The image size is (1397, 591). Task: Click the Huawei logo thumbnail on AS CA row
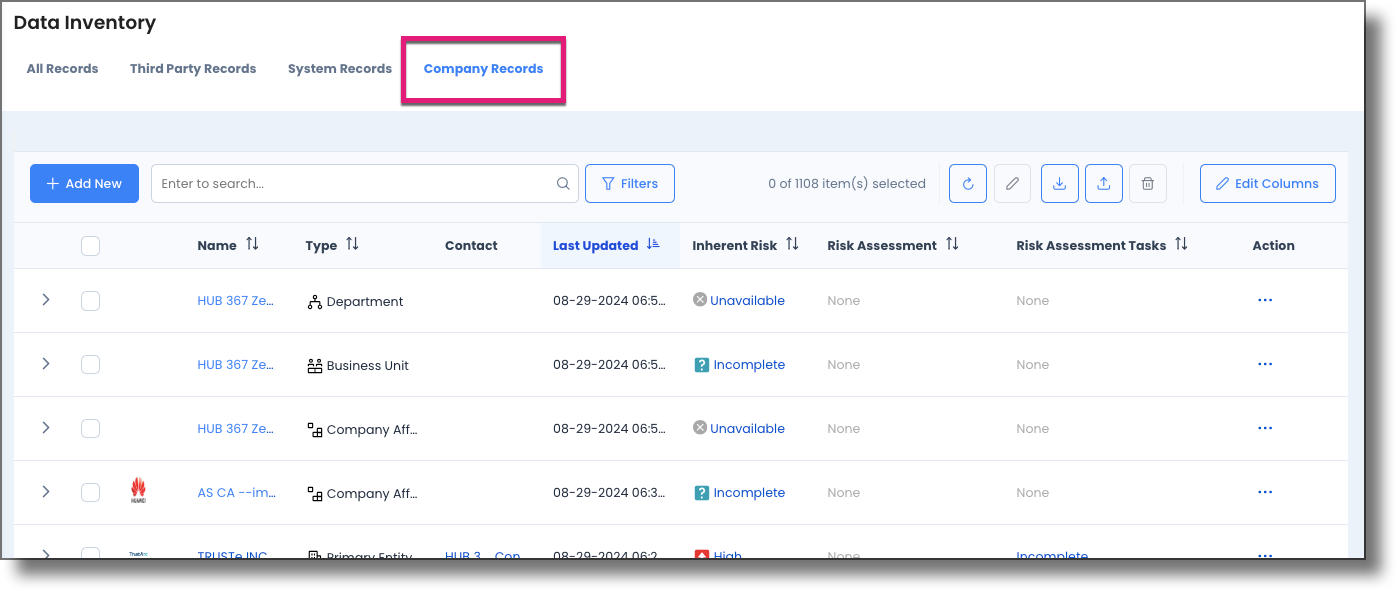tap(138, 491)
